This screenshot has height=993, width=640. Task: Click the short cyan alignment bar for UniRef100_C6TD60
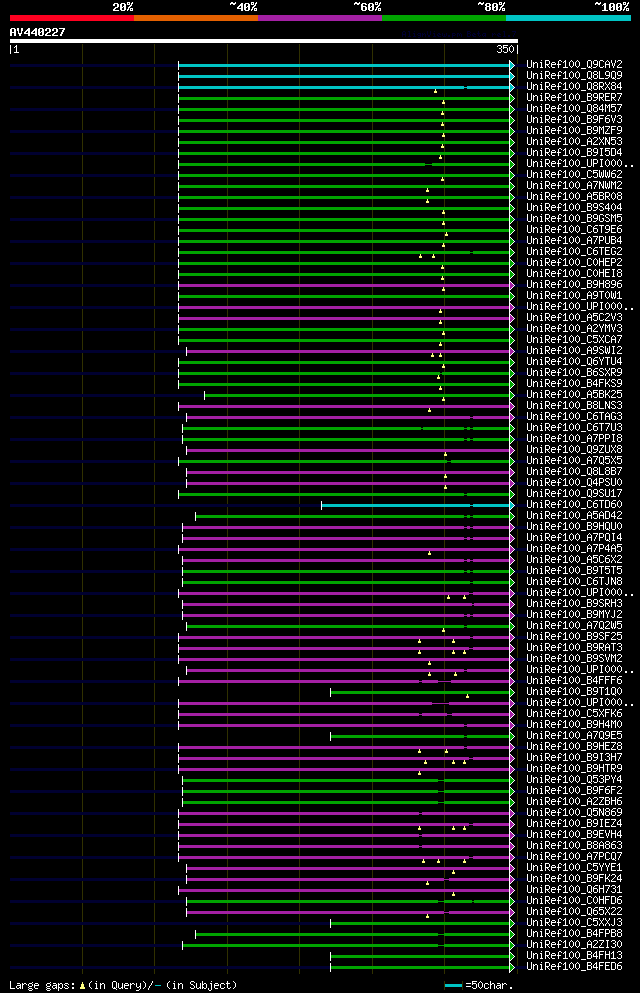coord(417,505)
